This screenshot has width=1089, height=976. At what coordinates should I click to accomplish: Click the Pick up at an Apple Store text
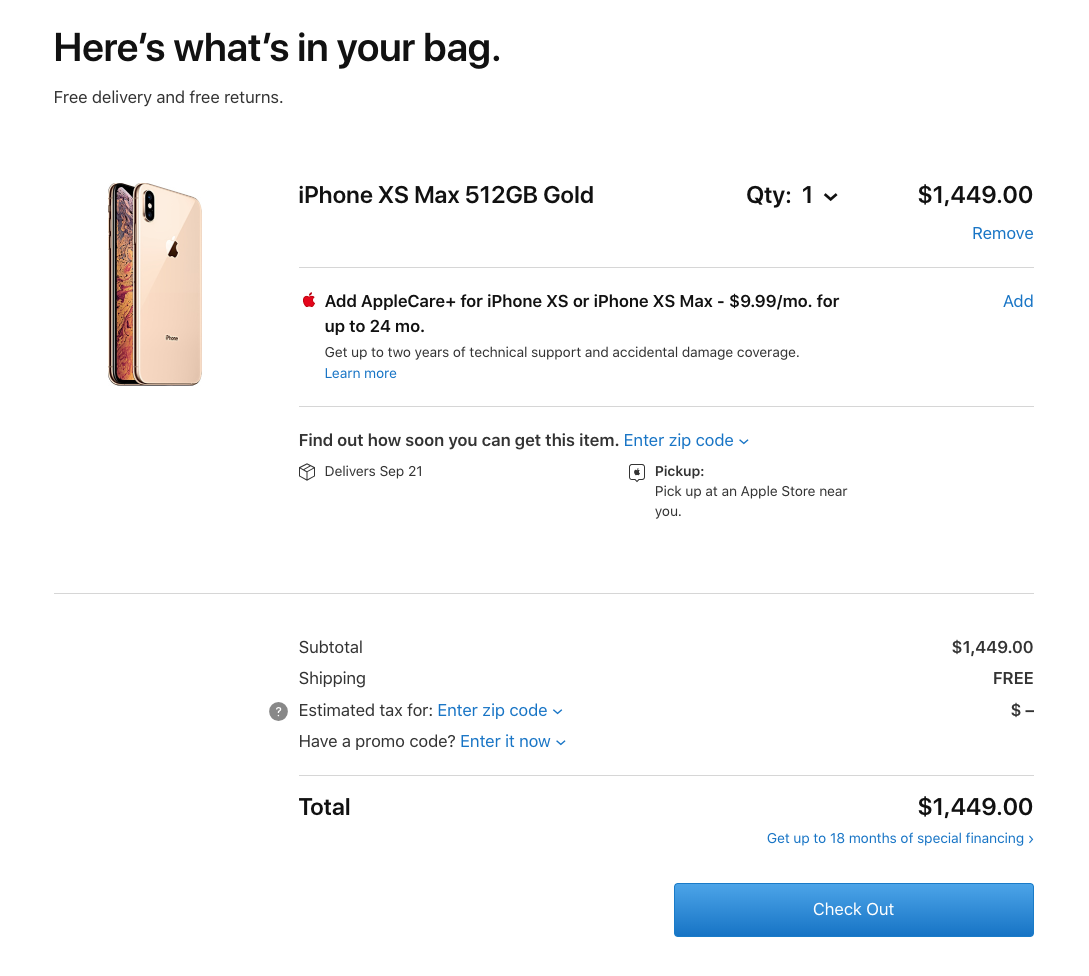[751, 501]
